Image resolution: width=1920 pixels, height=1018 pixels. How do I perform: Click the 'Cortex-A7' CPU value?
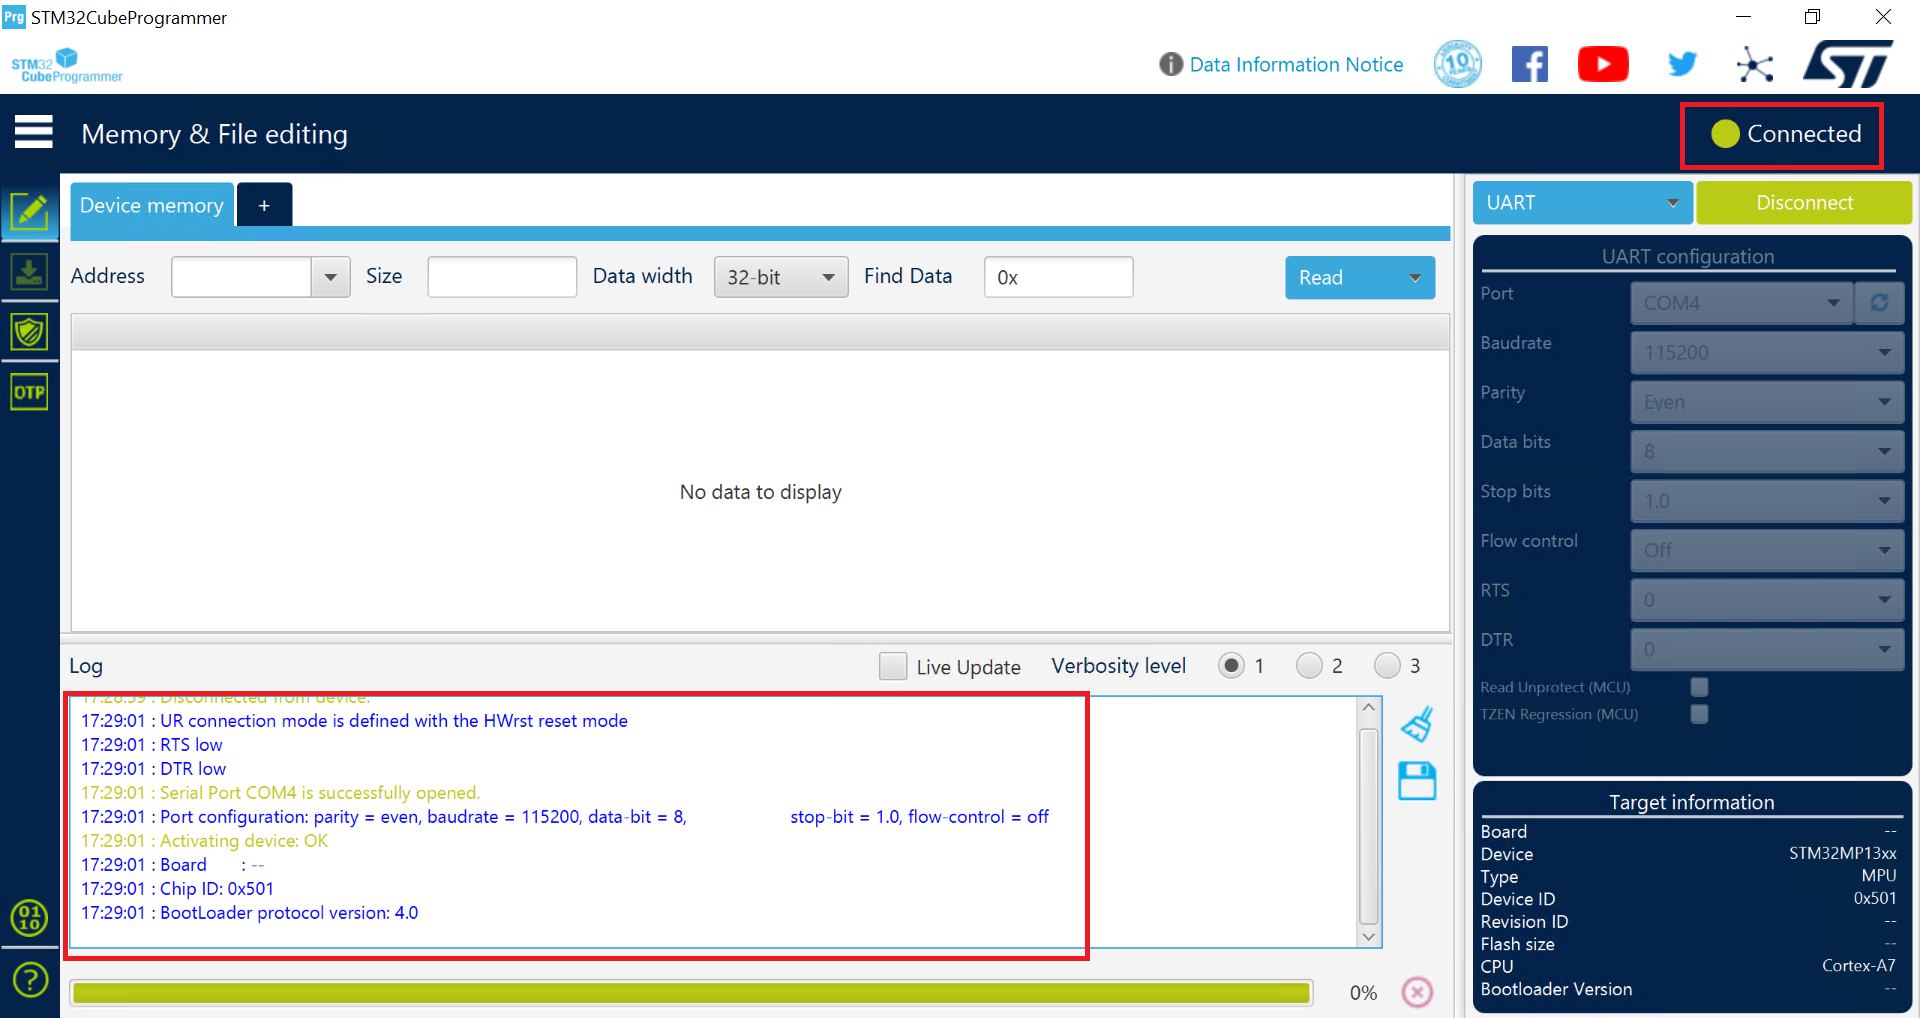[x=1858, y=966]
